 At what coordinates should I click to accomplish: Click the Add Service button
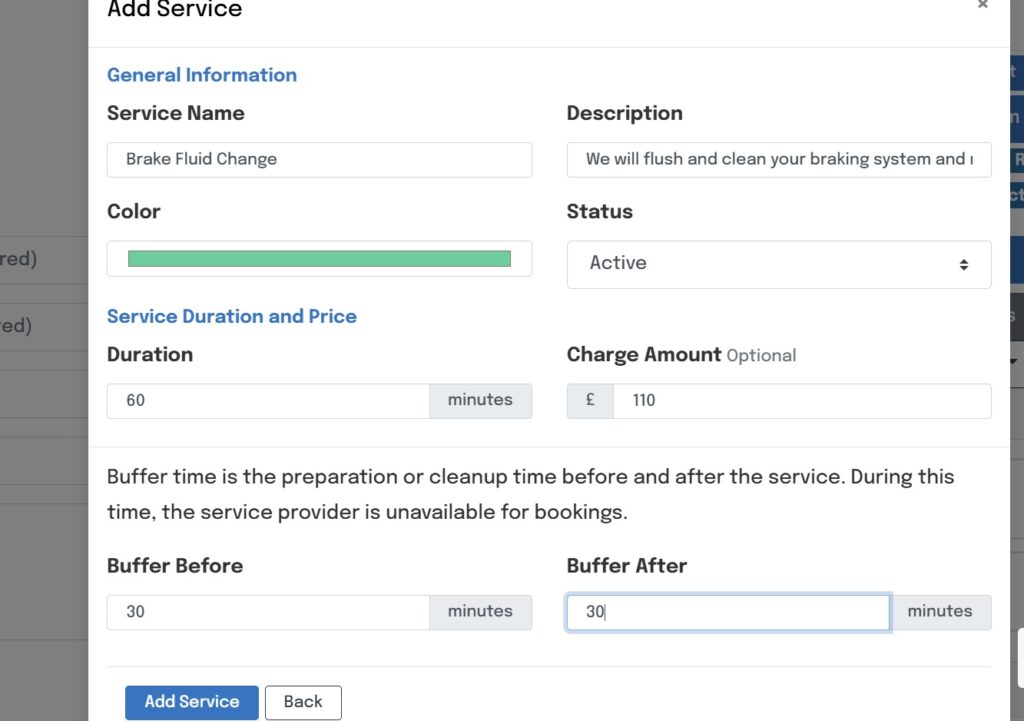pos(191,702)
